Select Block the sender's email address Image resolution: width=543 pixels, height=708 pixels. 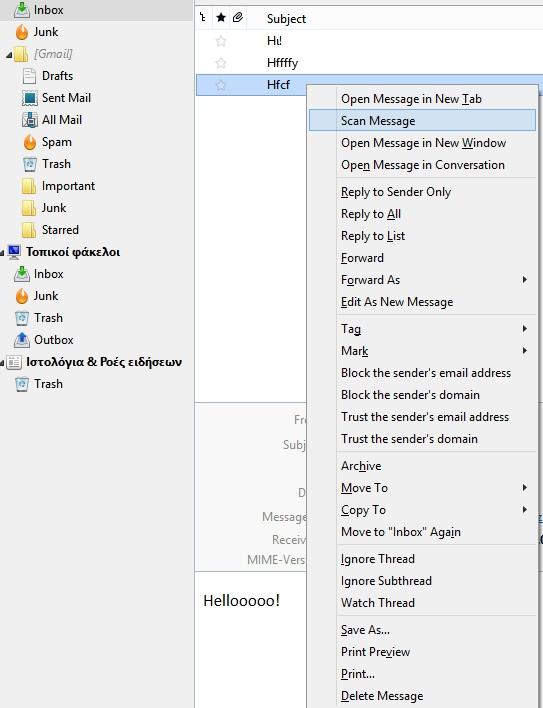(426, 373)
